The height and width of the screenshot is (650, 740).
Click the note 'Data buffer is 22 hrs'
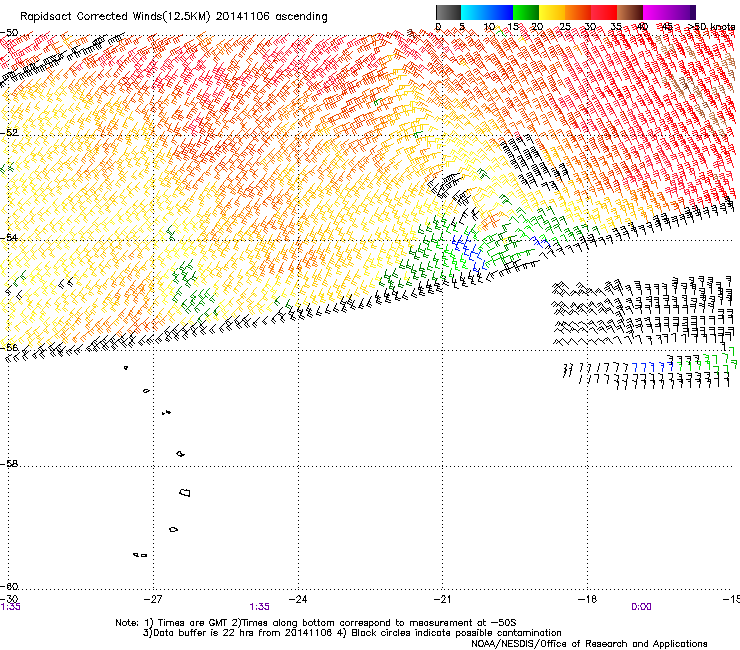pos(203,633)
